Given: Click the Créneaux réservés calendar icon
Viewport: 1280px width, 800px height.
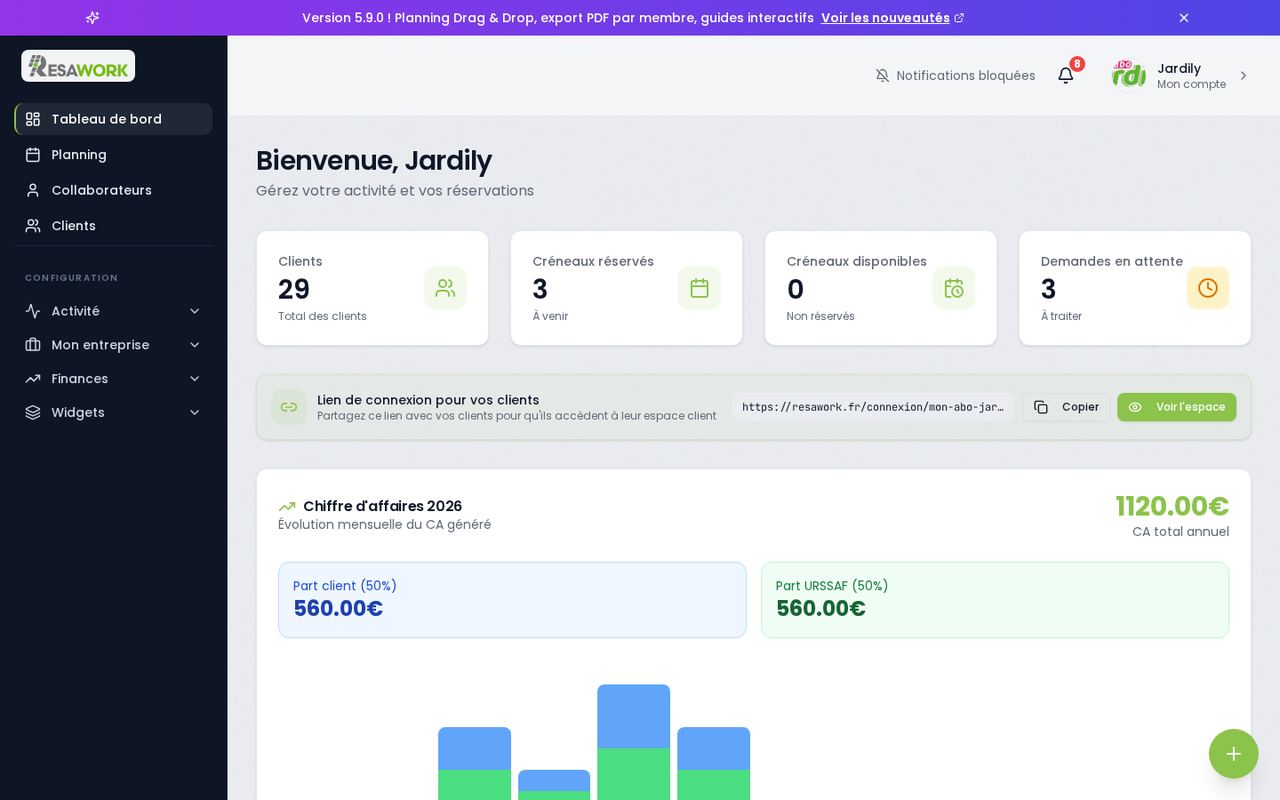Looking at the screenshot, I should tap(699, 288).
